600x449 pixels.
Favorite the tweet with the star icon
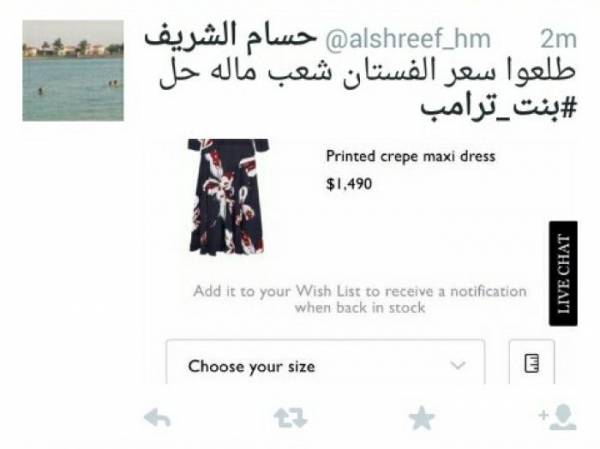(x=421, y=418)
